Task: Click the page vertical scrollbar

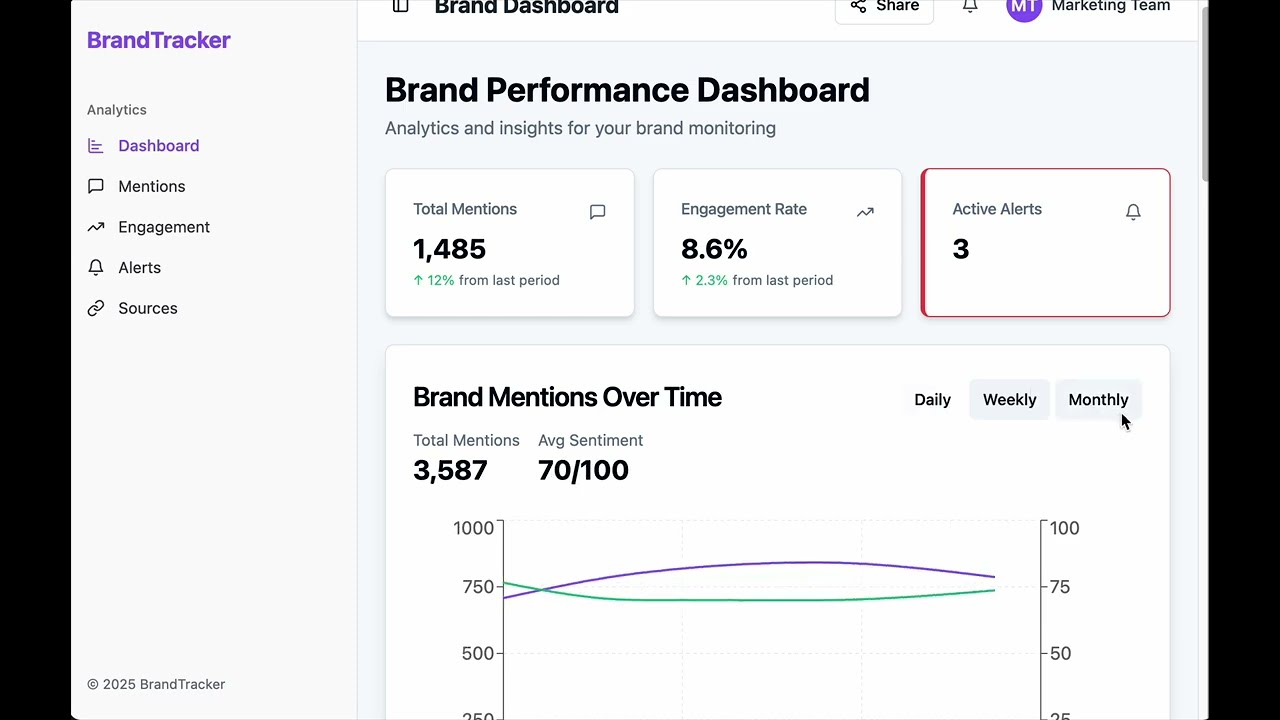Action: pos(1203,92)
